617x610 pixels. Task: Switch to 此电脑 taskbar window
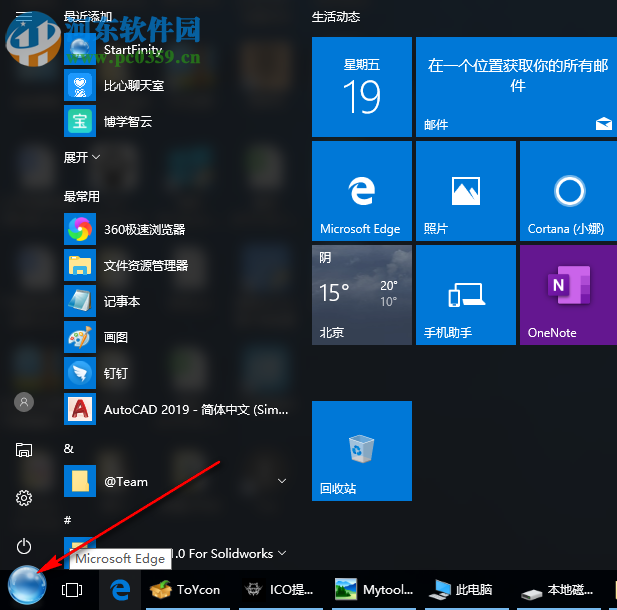(467, 590)
